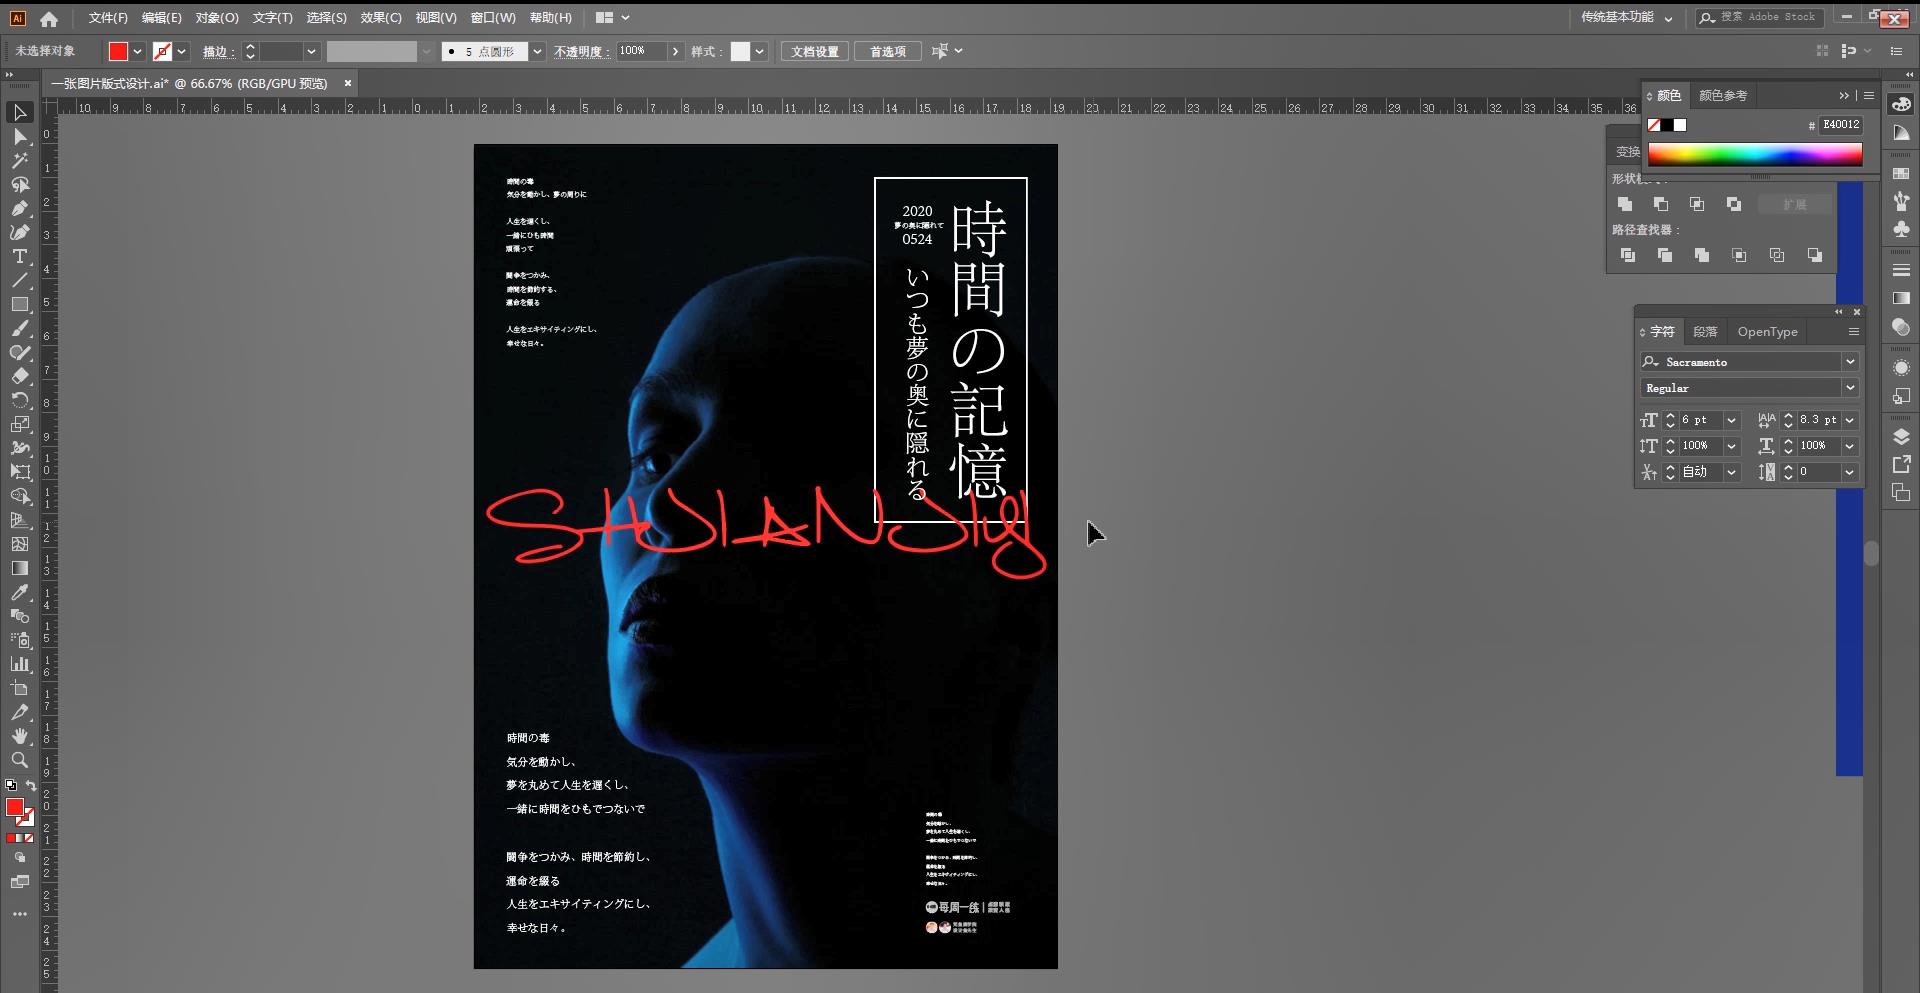
Task: Open the font style dropdown for Regular
Action: click(1850, 388)
